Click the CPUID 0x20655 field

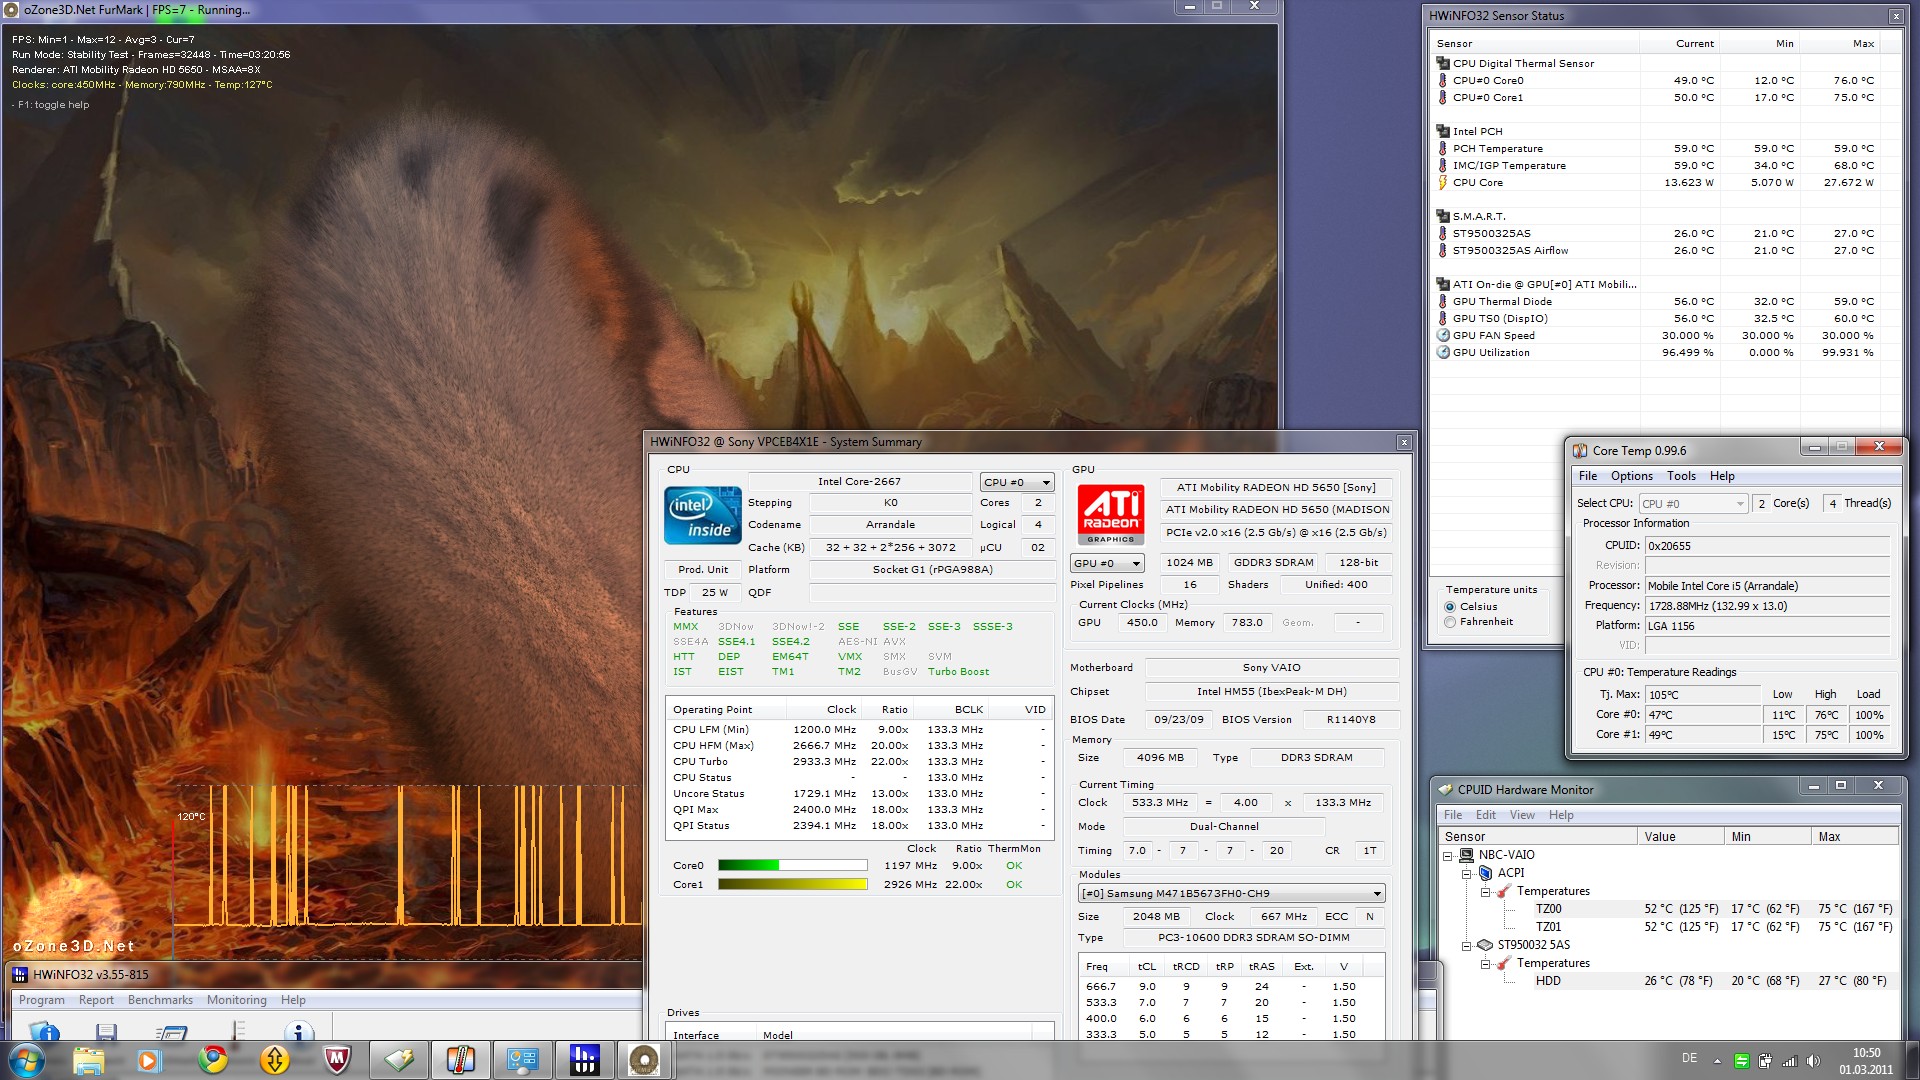pyautogui.click(x=1767, y=546)
